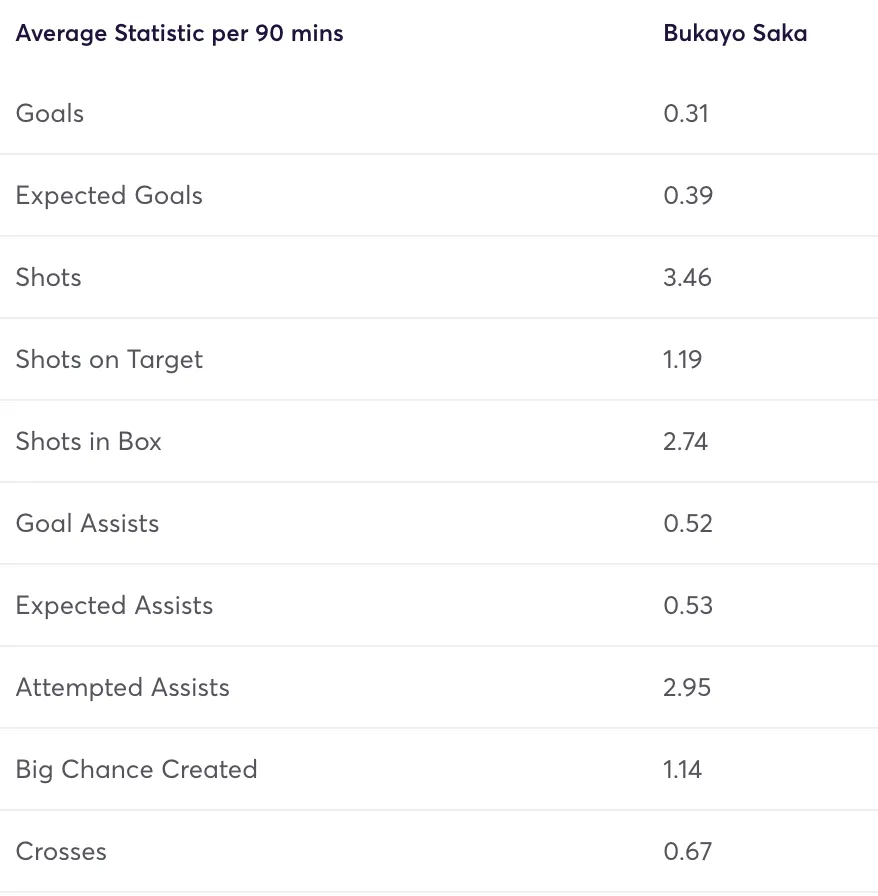Click the Bukayo Saka column header

[735, 33]
